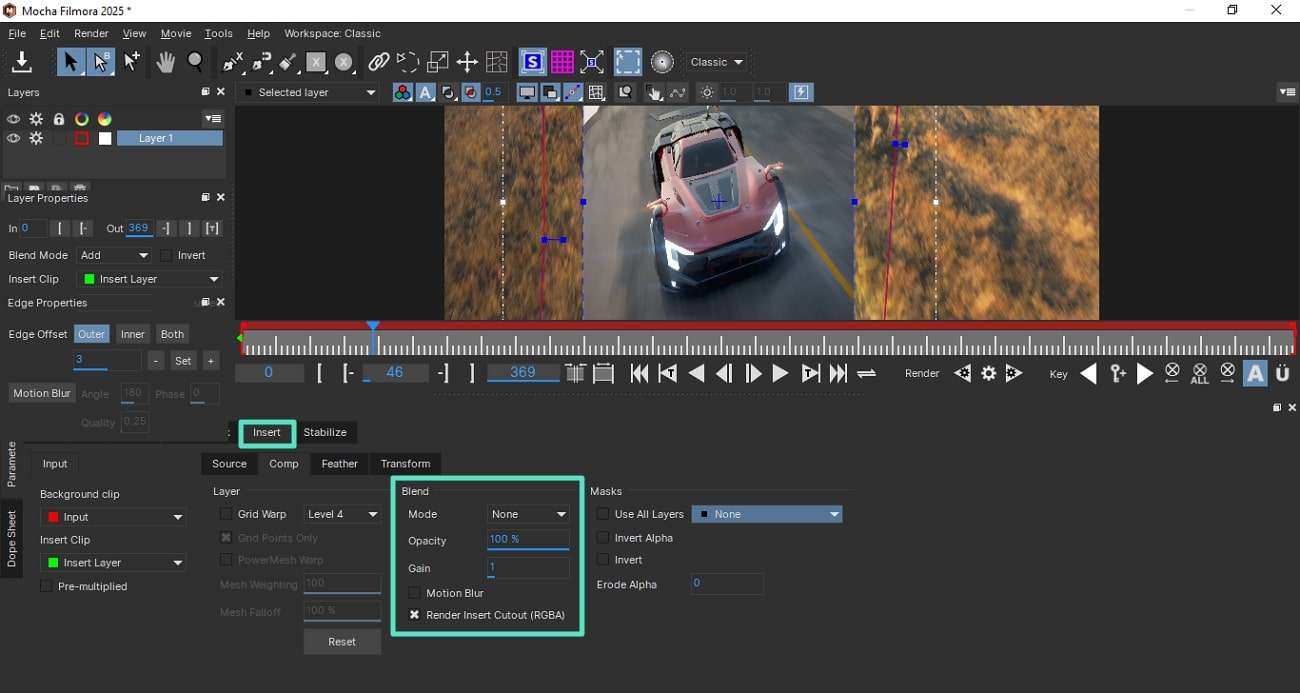The height and width of the screenshot is (693, 1300).
Task: Open the Tools menu
Action: coord(218,34)
